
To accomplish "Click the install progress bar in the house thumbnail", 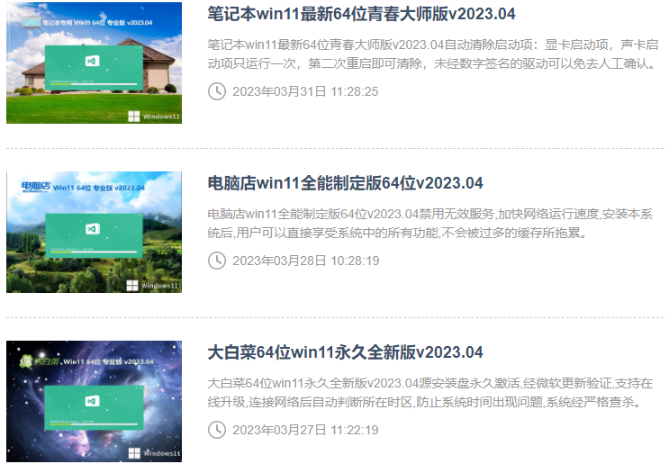I will pos(94,84).
